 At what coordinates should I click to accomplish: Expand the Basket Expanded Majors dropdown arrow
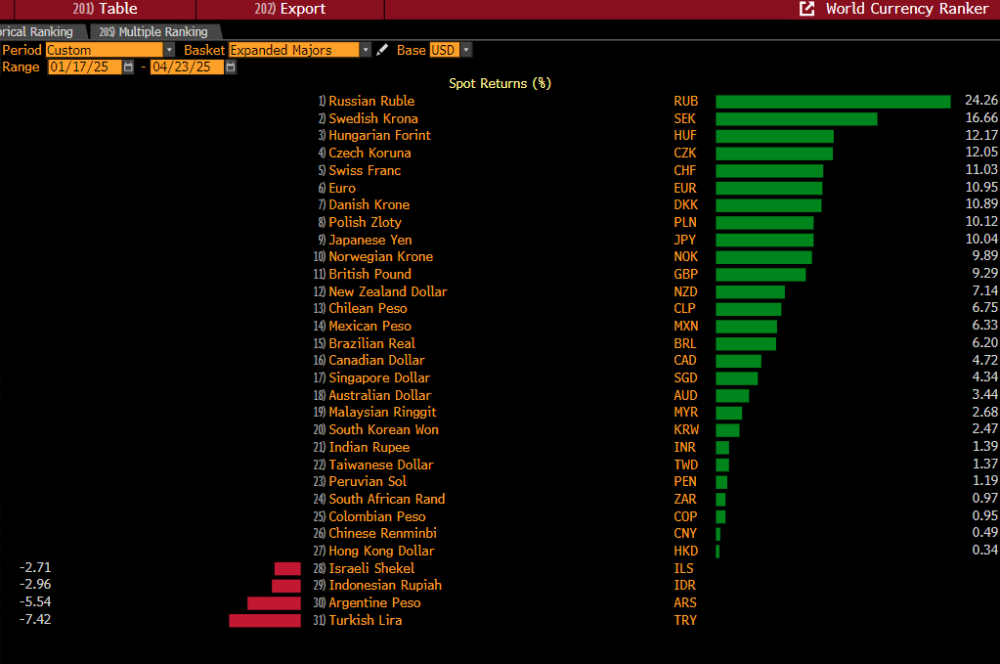click(365, 50)
